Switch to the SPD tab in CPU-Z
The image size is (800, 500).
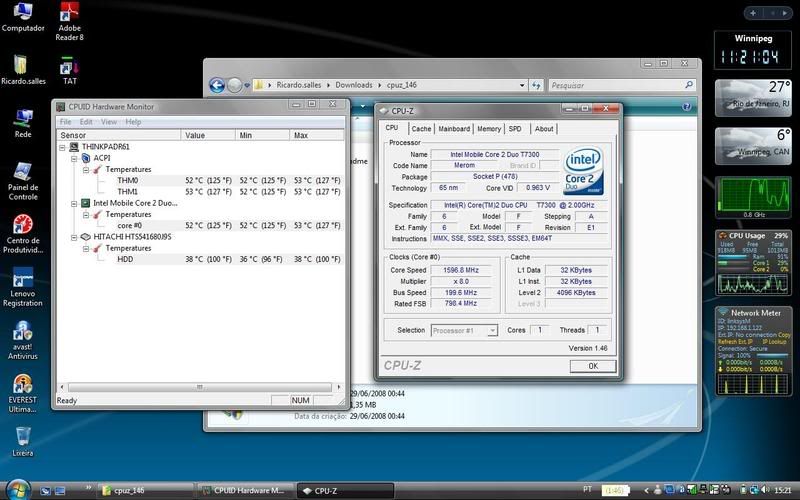click(514, 129)
